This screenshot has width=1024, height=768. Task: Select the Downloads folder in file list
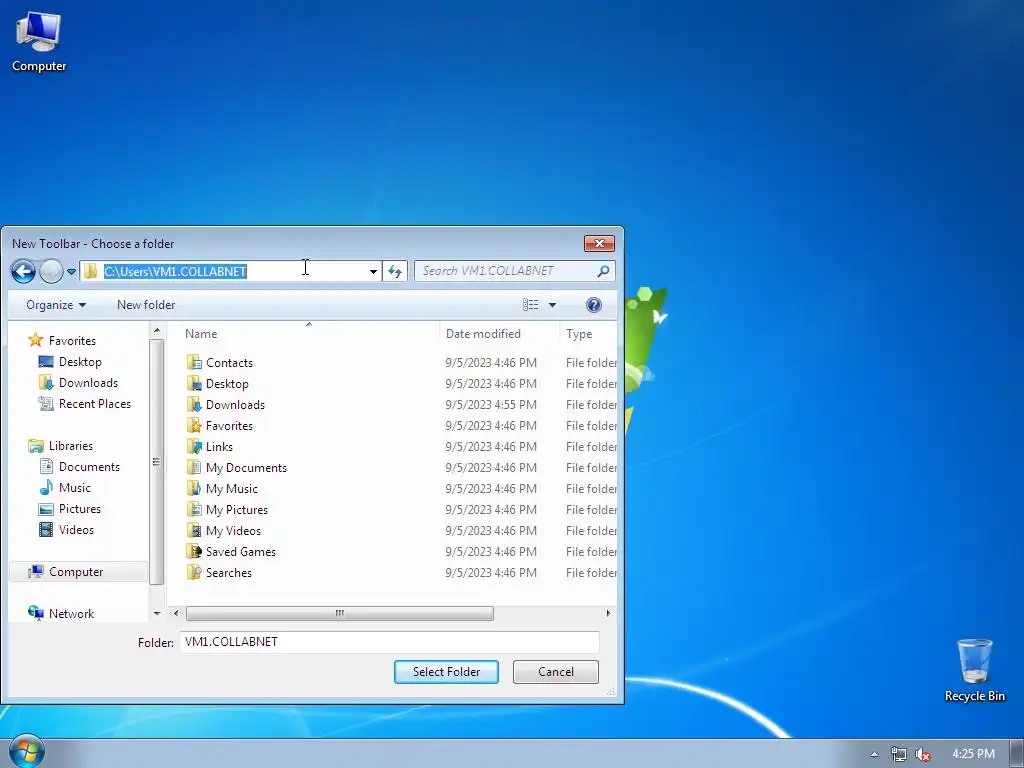pos(226,404)
